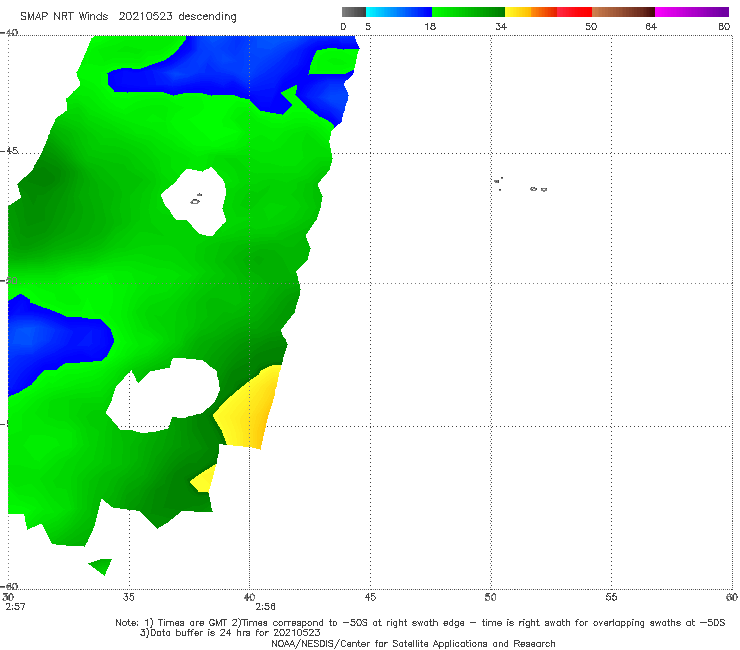This screenshot has height=650, width=740.
Task: Click the longitude axis label "40"
Action: point(249,597)
